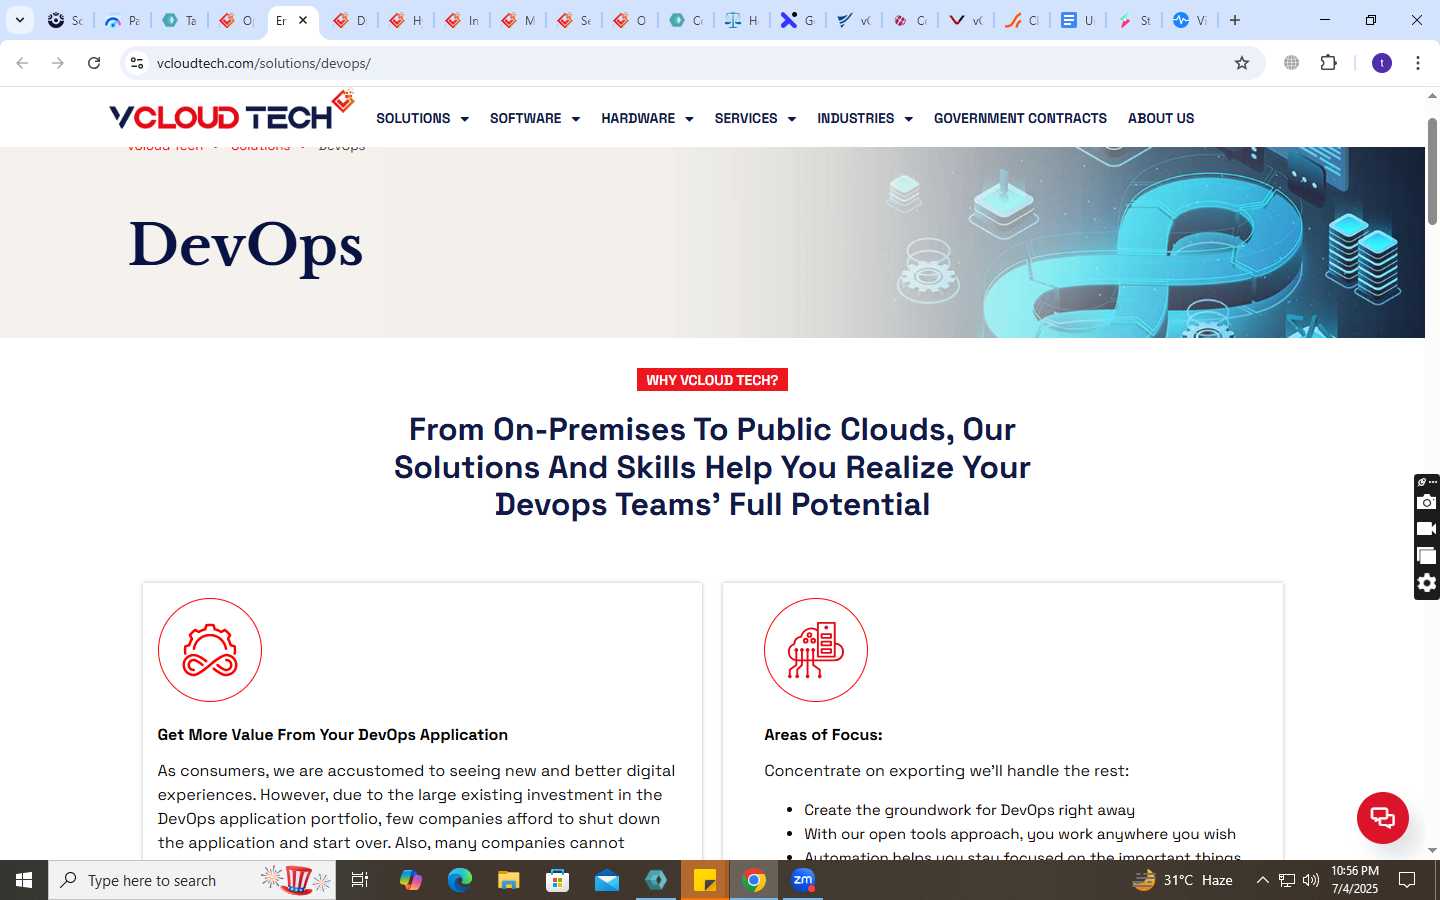The image size is (1440, 900).
Task: Open Government Contracts page
Action: click(1020, 118)
